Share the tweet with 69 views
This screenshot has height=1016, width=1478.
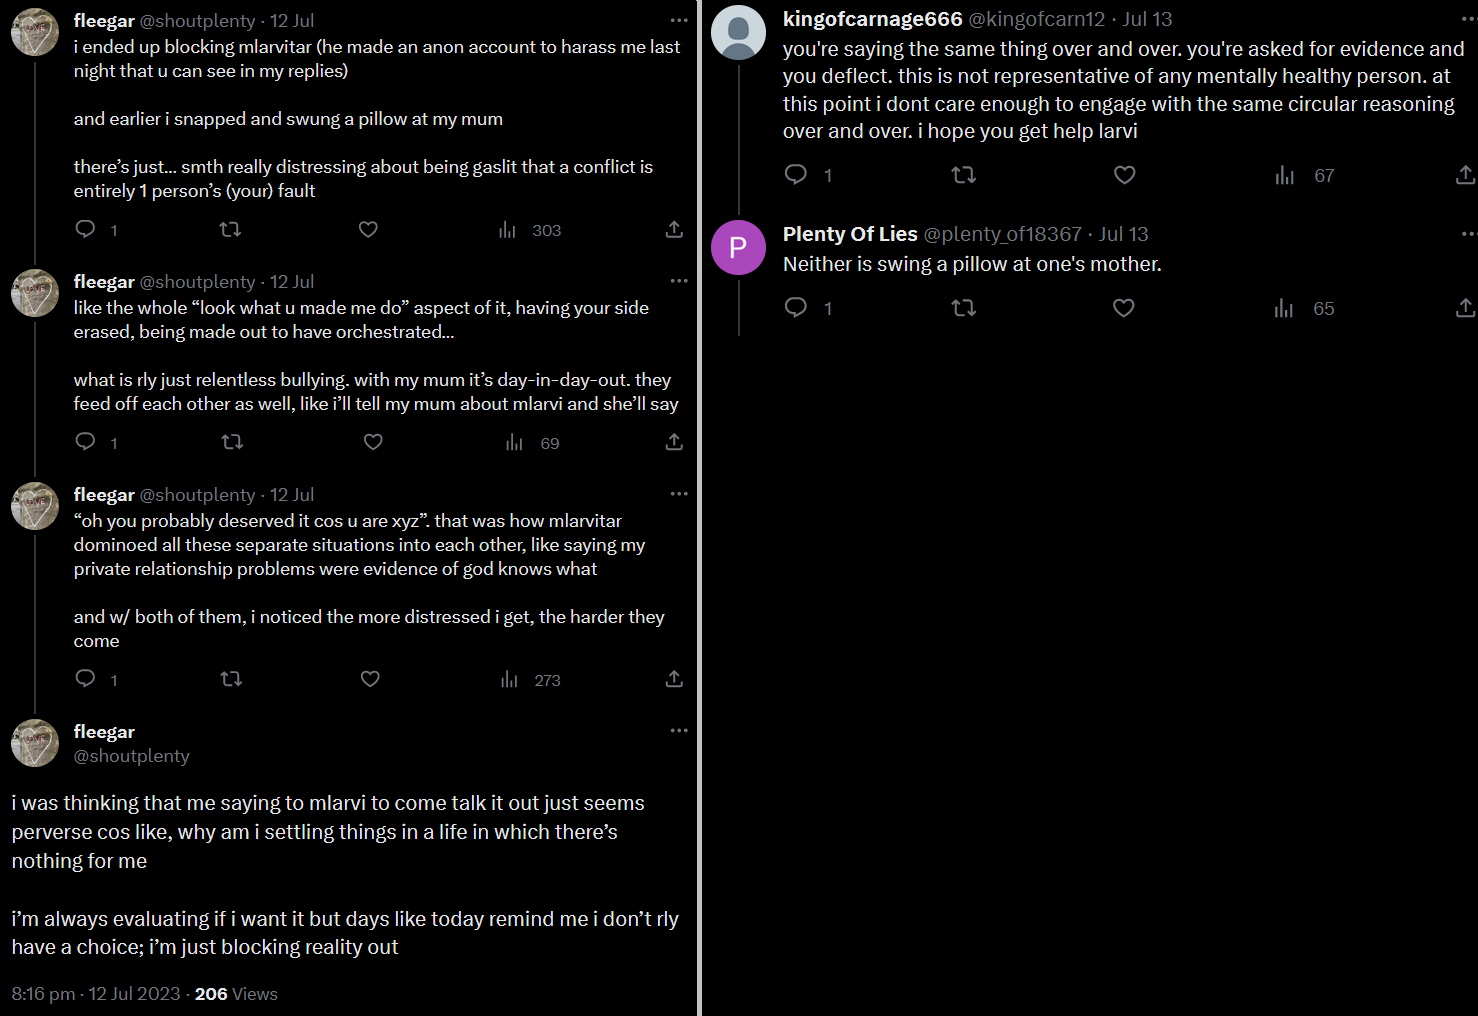[x=674, y=442]
